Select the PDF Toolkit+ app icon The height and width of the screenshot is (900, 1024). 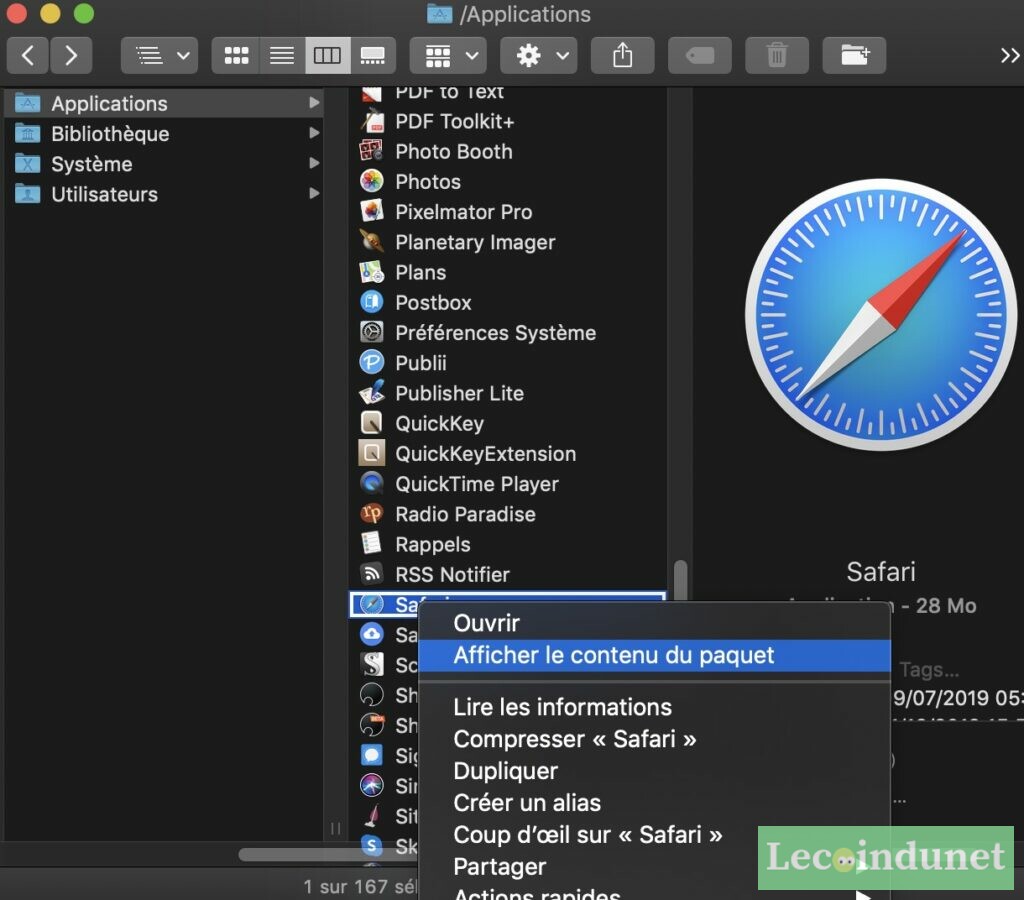[x=372, y=121]
